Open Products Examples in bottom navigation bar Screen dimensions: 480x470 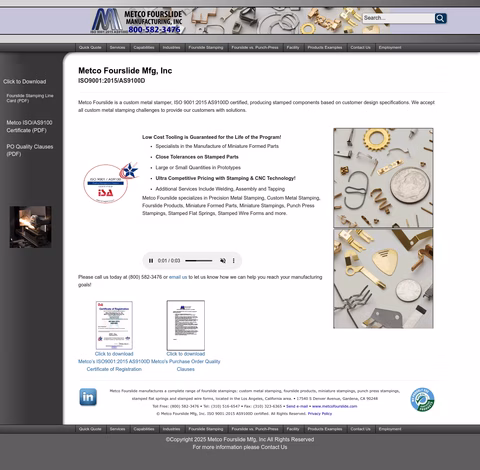coord(325,429)
